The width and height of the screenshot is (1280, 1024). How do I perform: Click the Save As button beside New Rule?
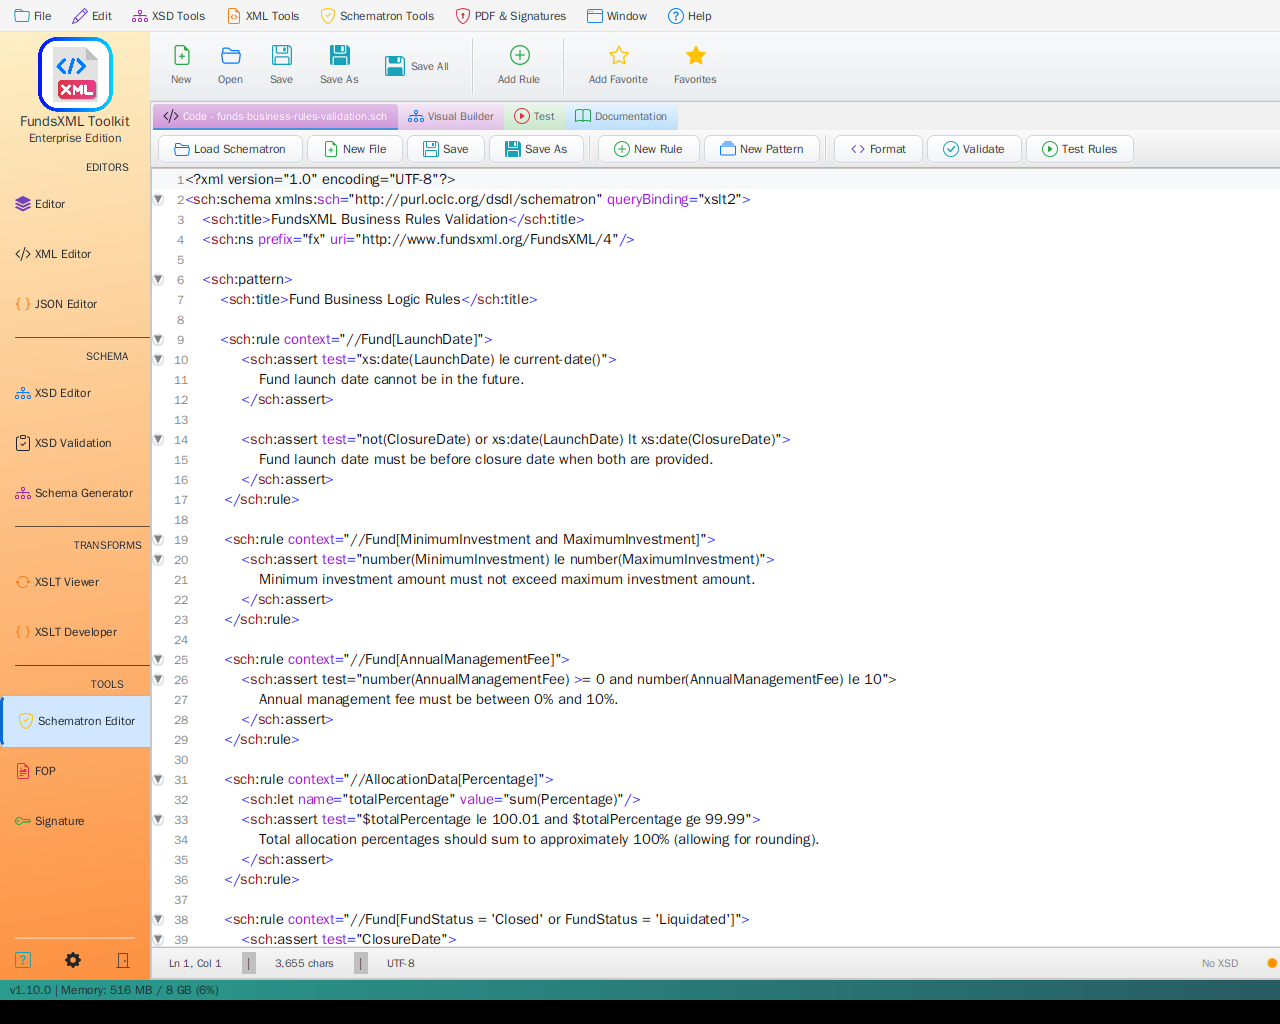[537, 149]
